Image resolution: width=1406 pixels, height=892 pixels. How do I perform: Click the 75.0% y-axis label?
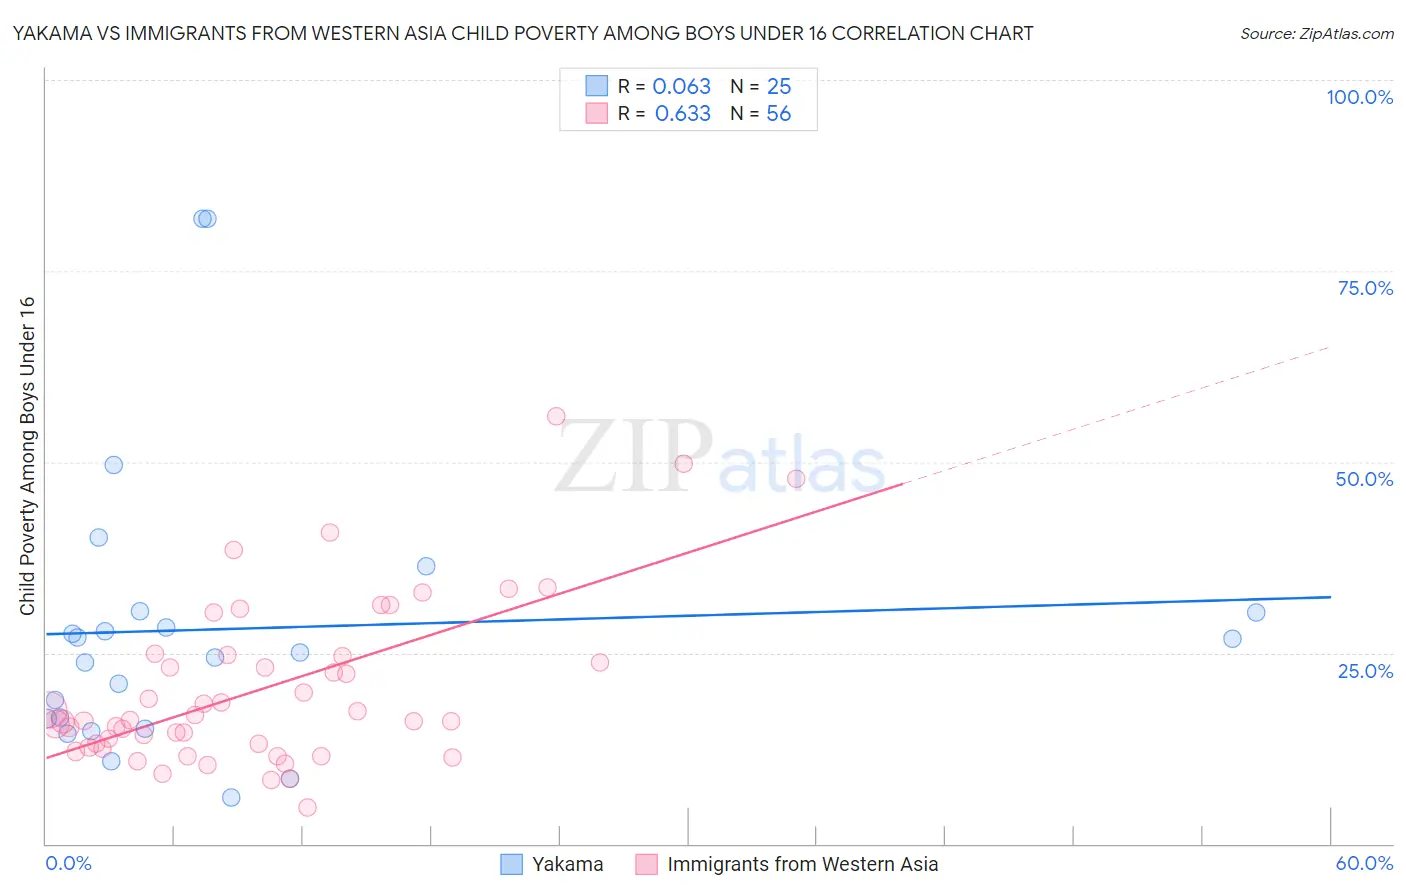click(x=1365, y=288)
